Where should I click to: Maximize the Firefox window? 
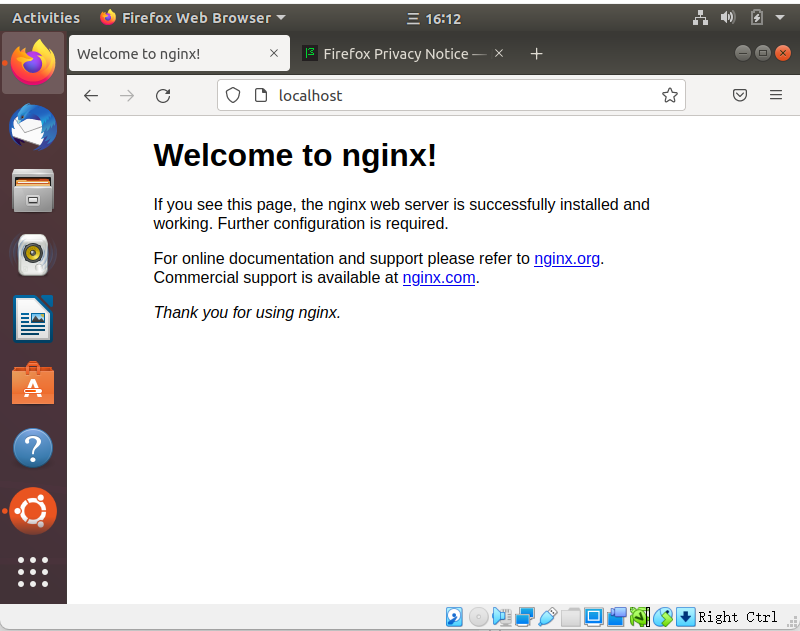coord(762,53)
